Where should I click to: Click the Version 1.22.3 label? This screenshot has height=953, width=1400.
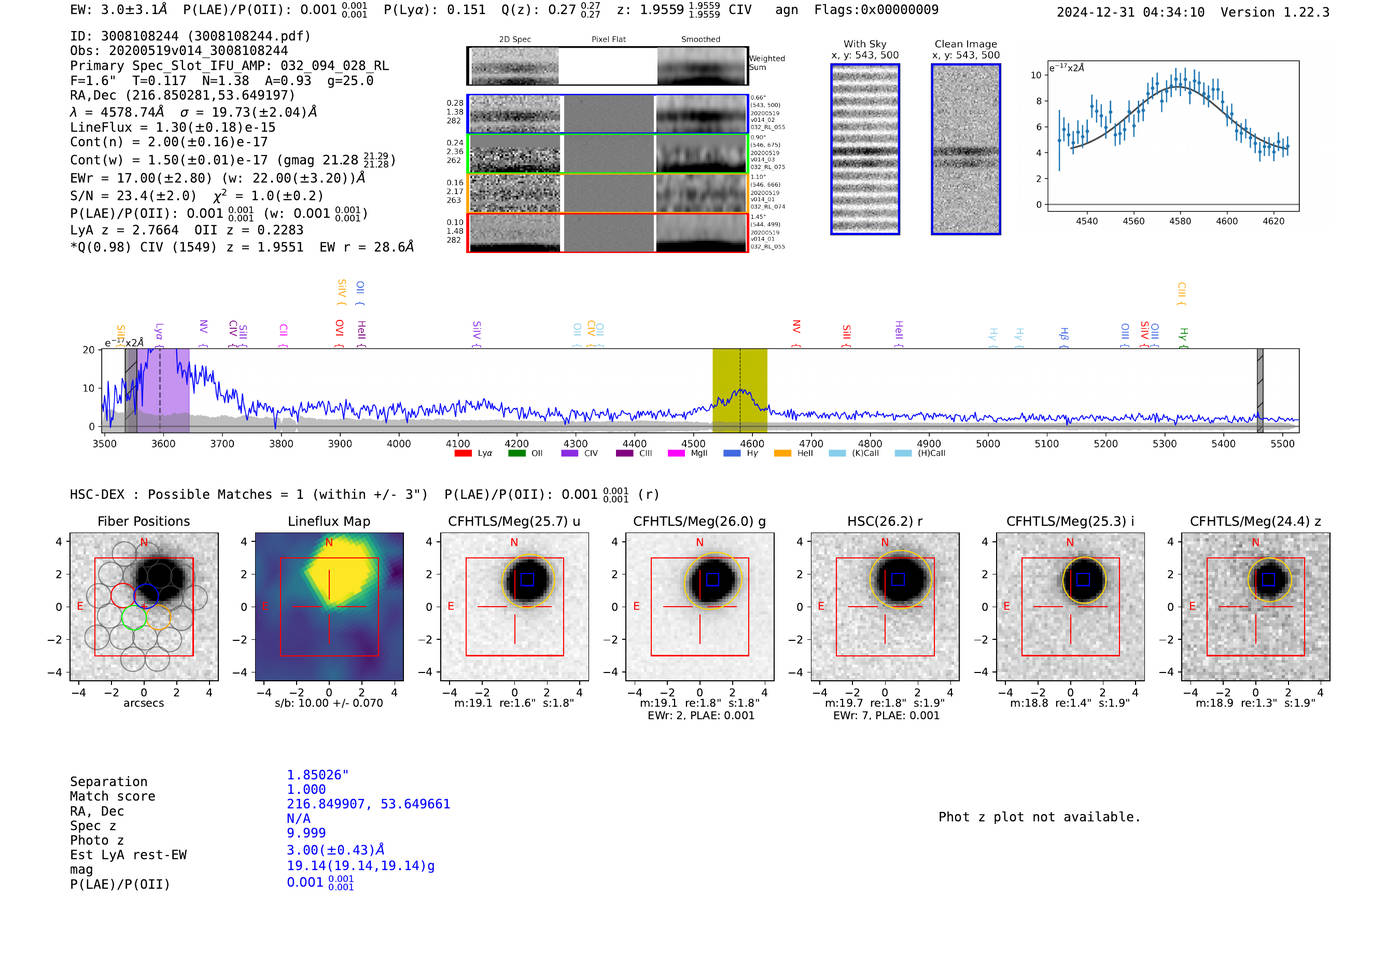1275,12
